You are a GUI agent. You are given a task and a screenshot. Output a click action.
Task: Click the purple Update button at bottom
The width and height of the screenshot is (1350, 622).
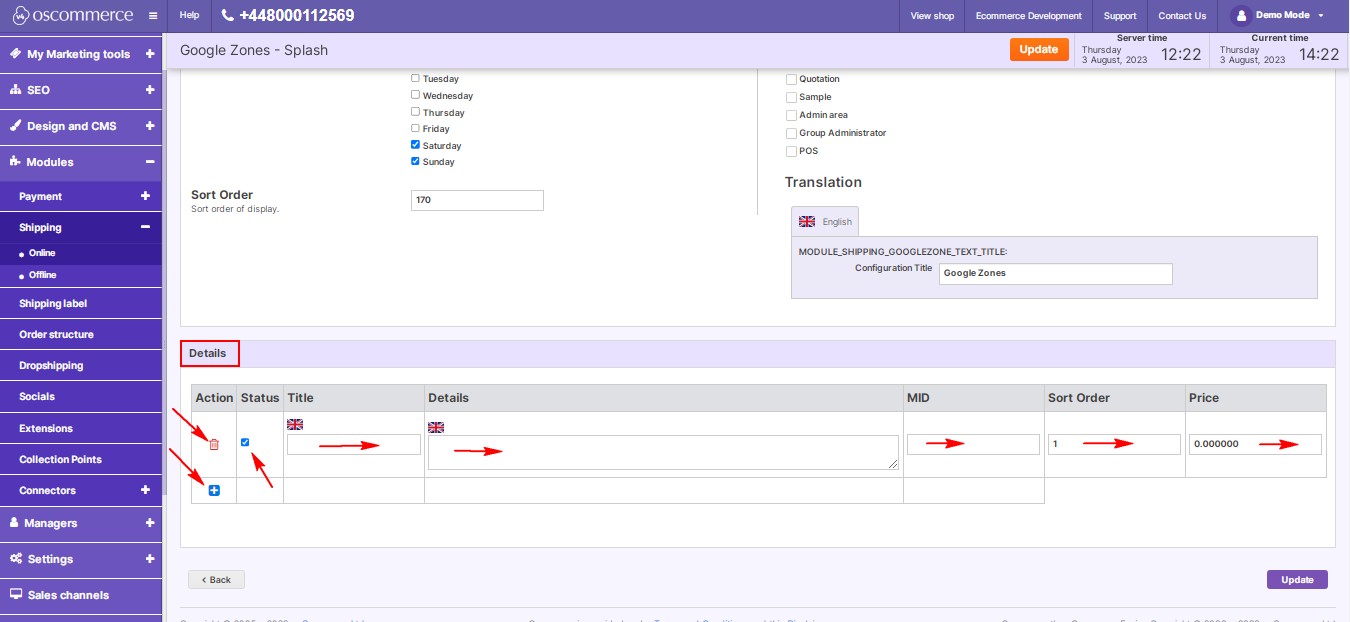[1297, 580]
